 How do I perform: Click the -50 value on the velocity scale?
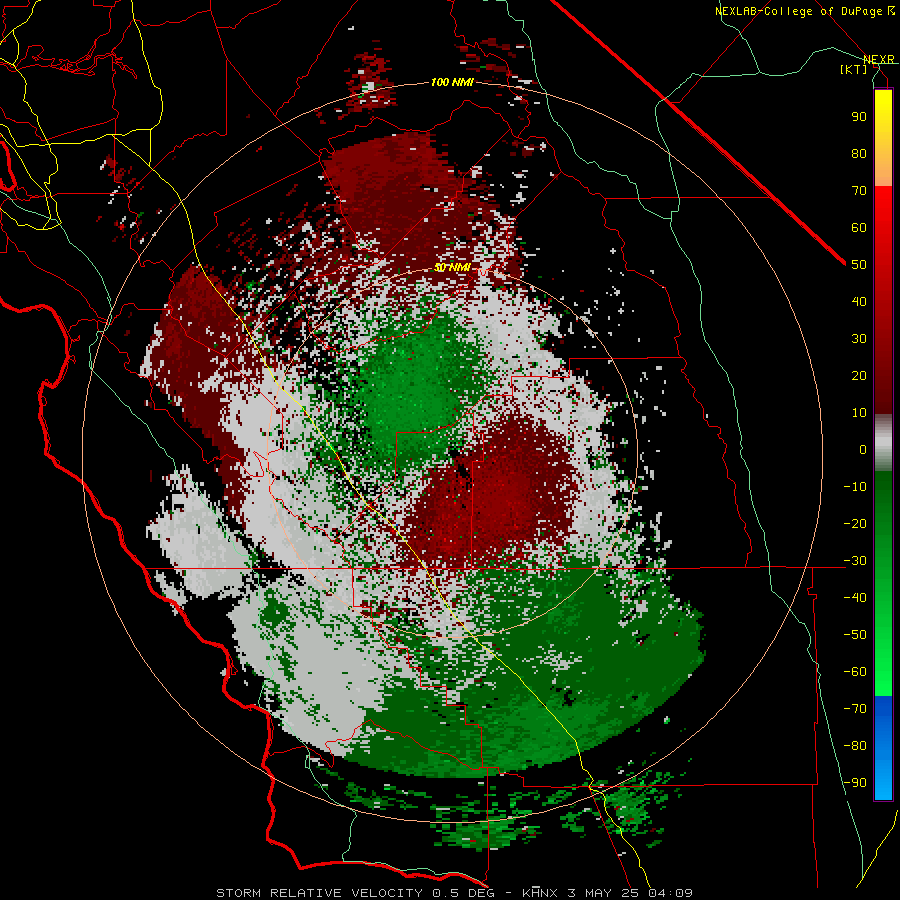pyautogui.click(x=855, y=634)
